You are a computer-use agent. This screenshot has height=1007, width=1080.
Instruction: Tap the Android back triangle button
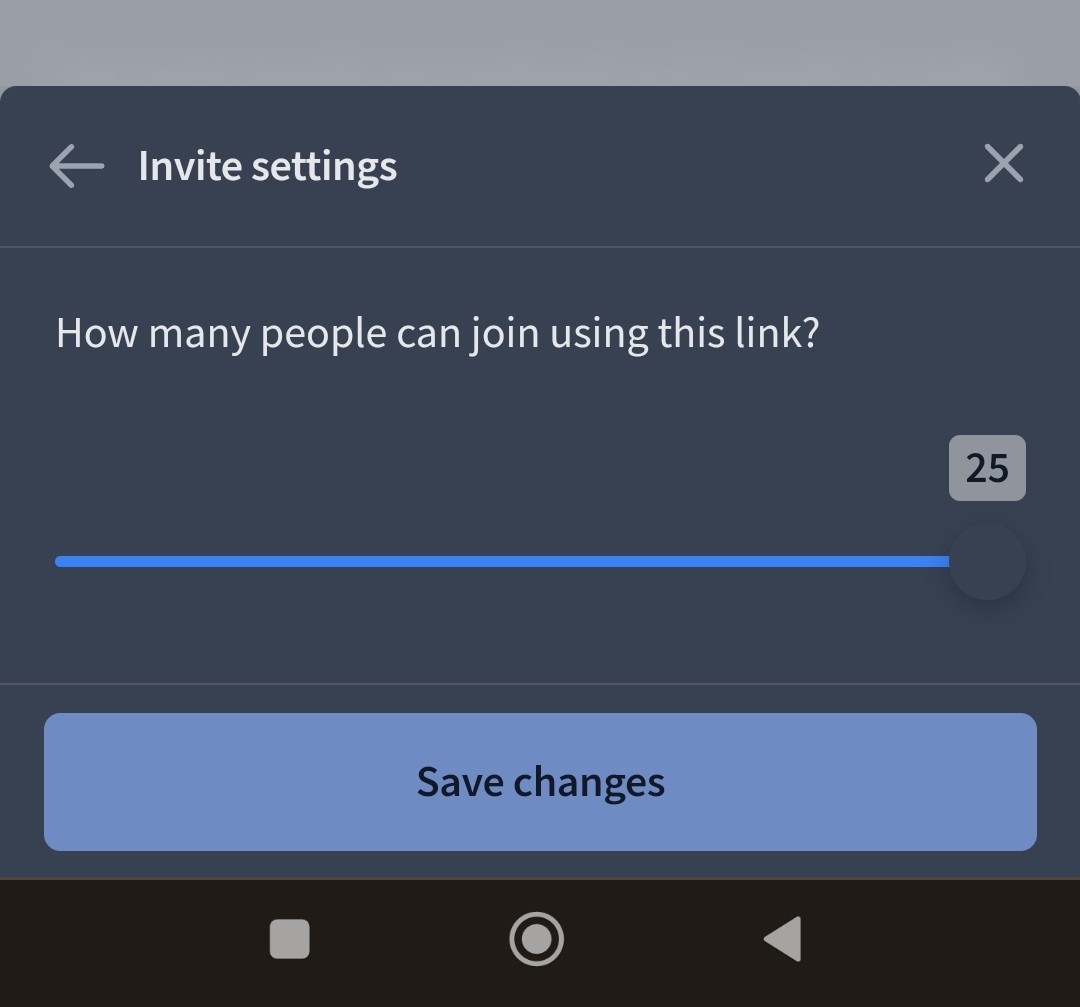784,939
